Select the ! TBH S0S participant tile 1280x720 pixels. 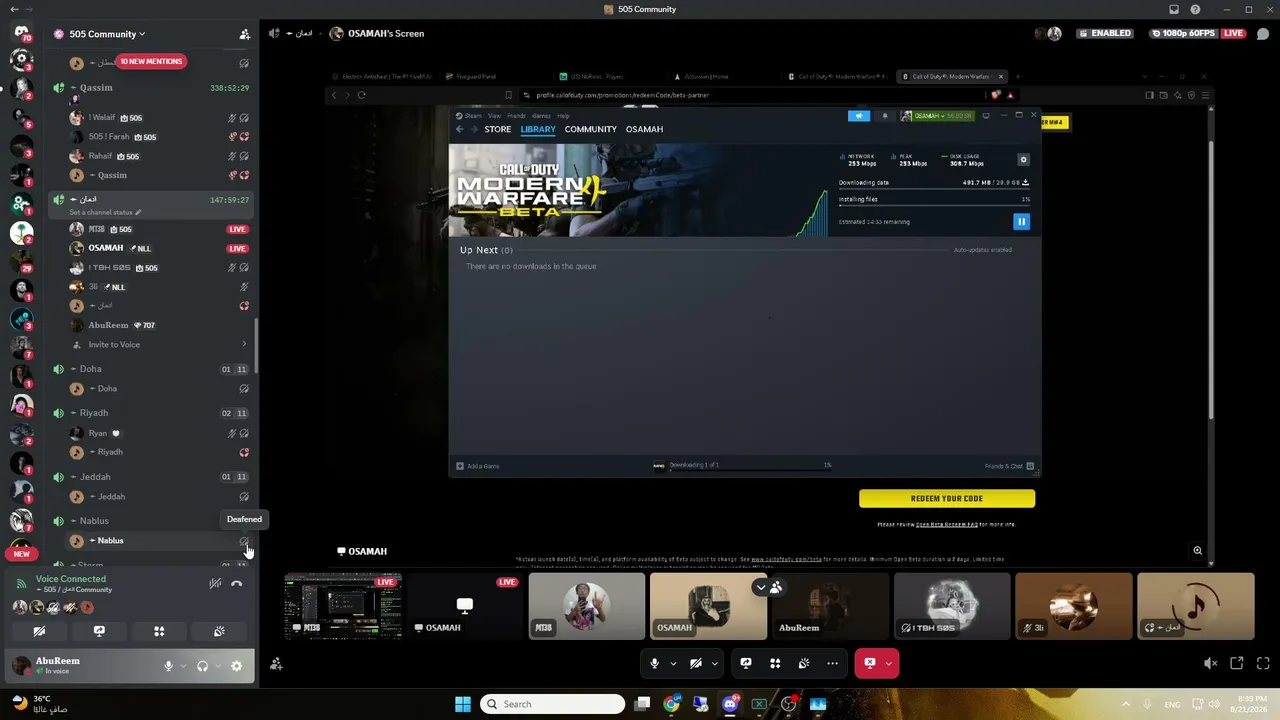coord(952,606)
